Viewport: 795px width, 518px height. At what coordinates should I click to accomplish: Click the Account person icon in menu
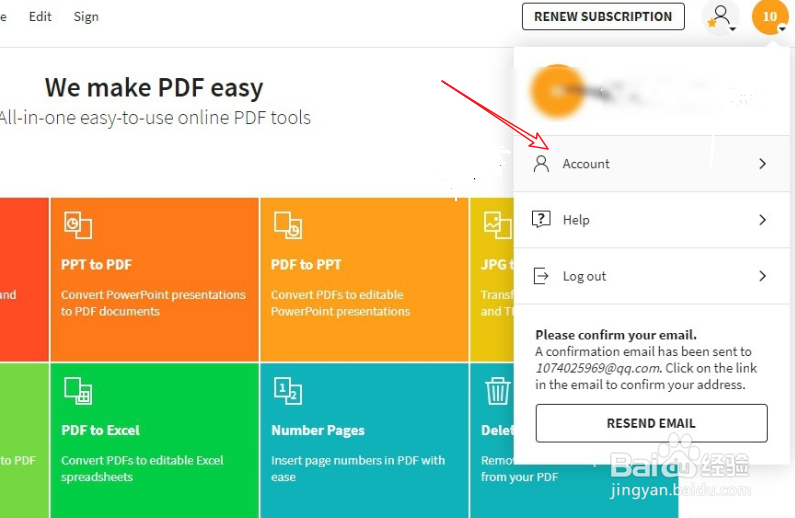pyautogui.click(x=541, y=164)
